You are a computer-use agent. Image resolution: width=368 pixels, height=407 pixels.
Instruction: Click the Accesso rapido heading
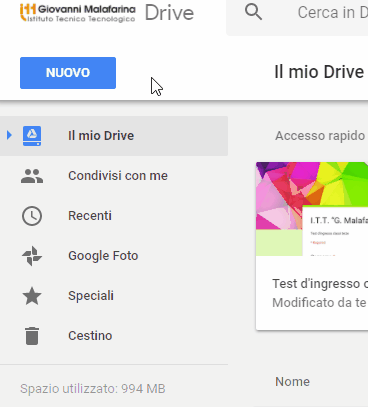pyautogui.click(x=320, y=136)
